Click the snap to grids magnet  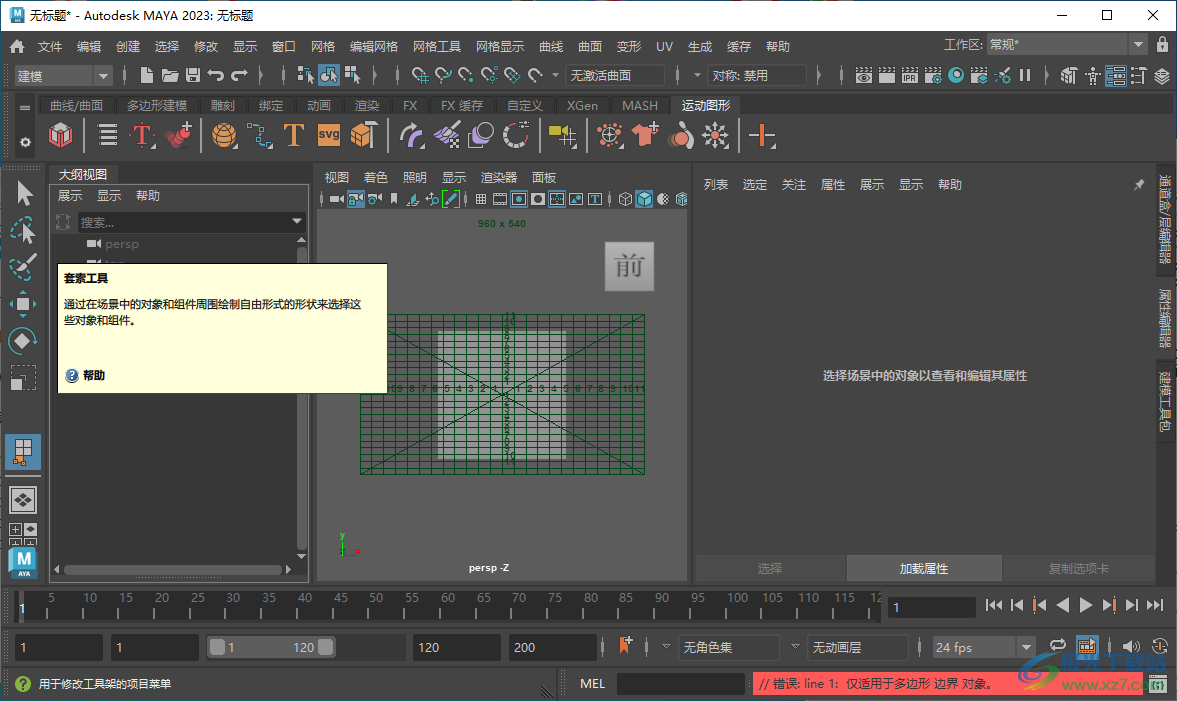tap(420, 75)
